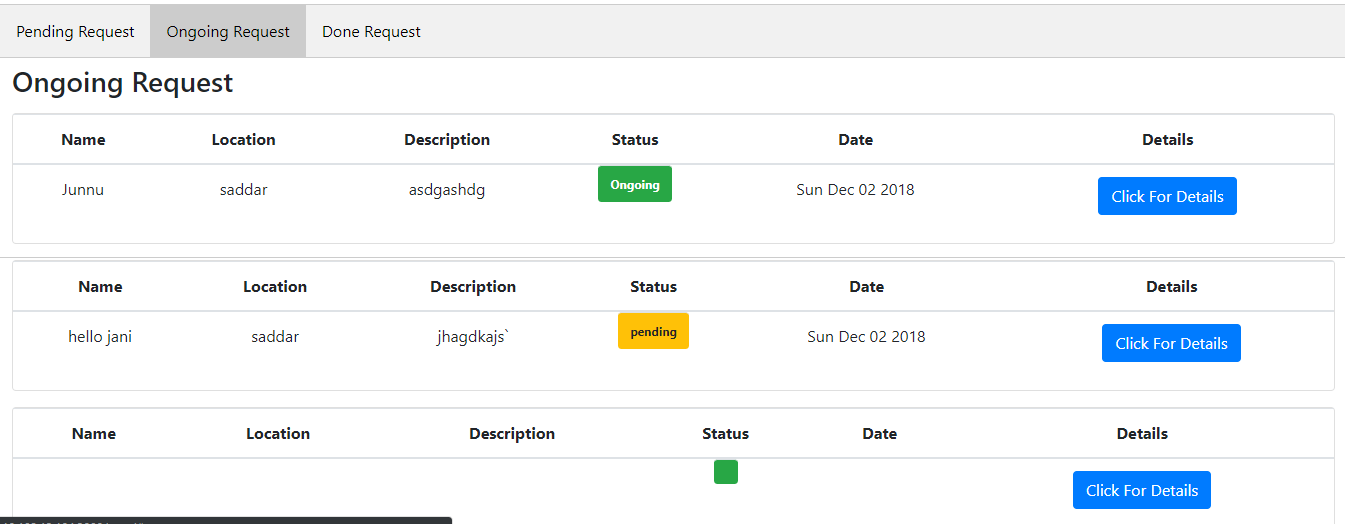Click the jhagdkajs` description text

[x=473, y=337]
